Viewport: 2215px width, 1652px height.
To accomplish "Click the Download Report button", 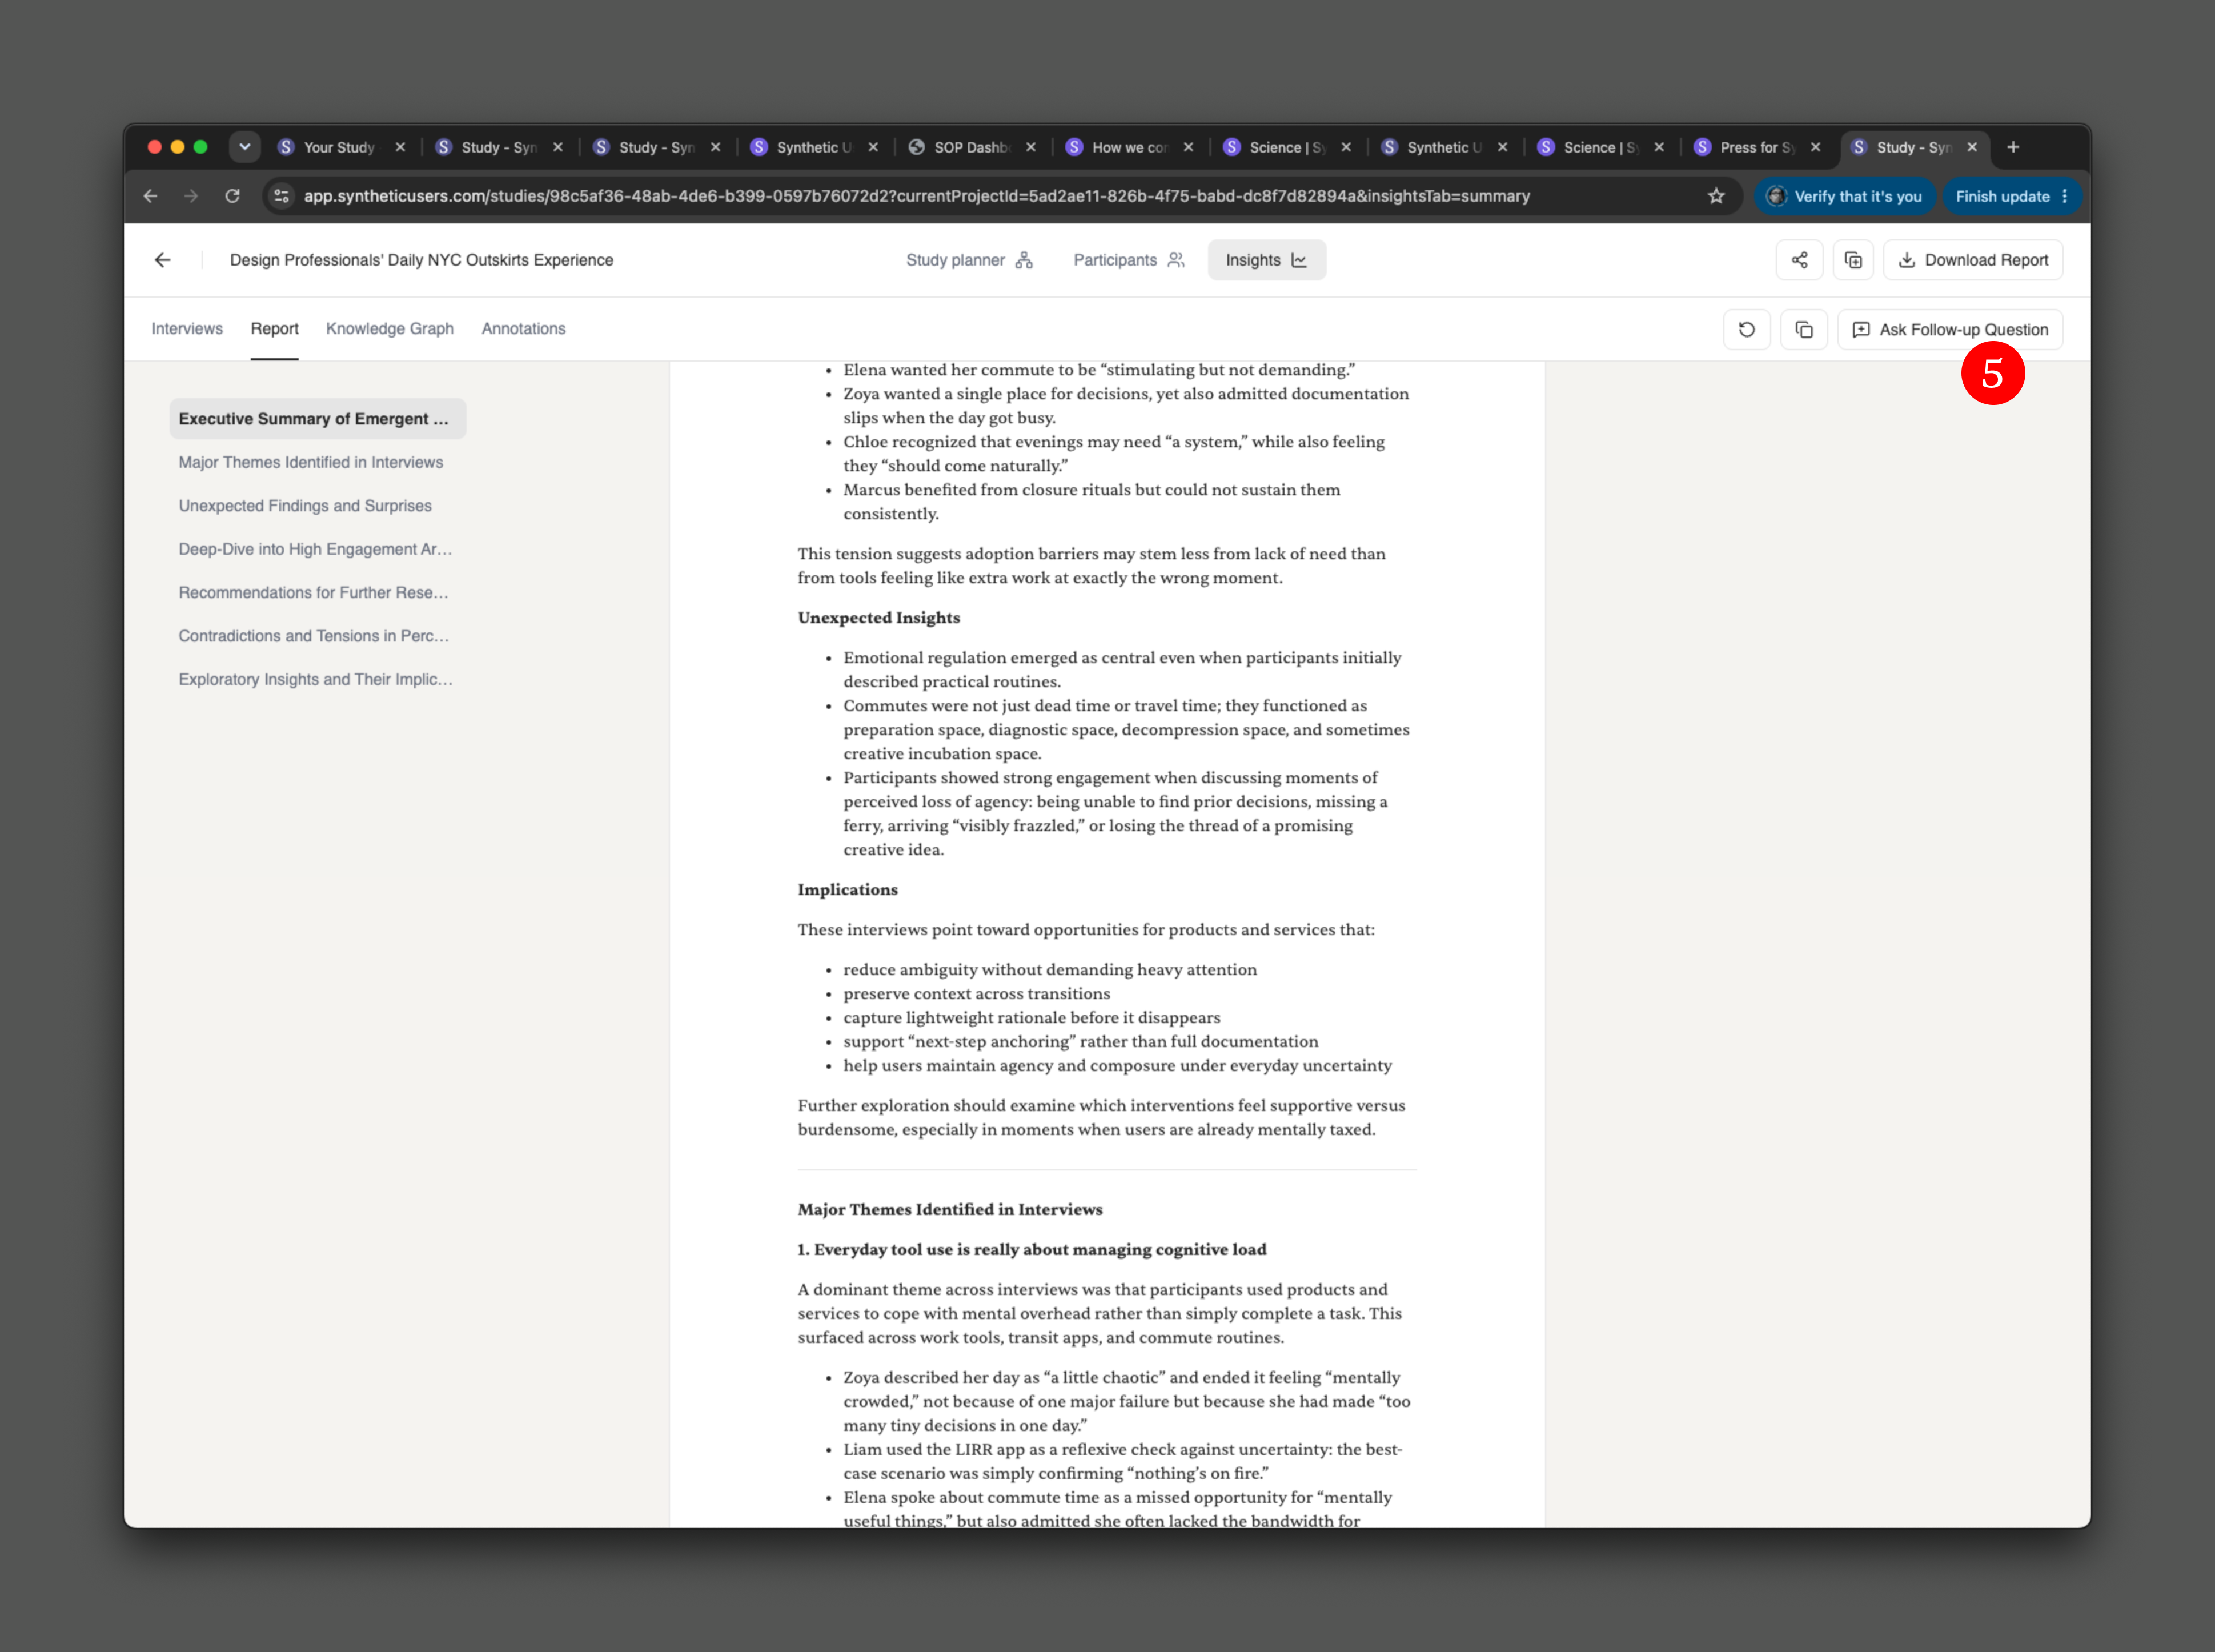I will tap(1973, 260).
